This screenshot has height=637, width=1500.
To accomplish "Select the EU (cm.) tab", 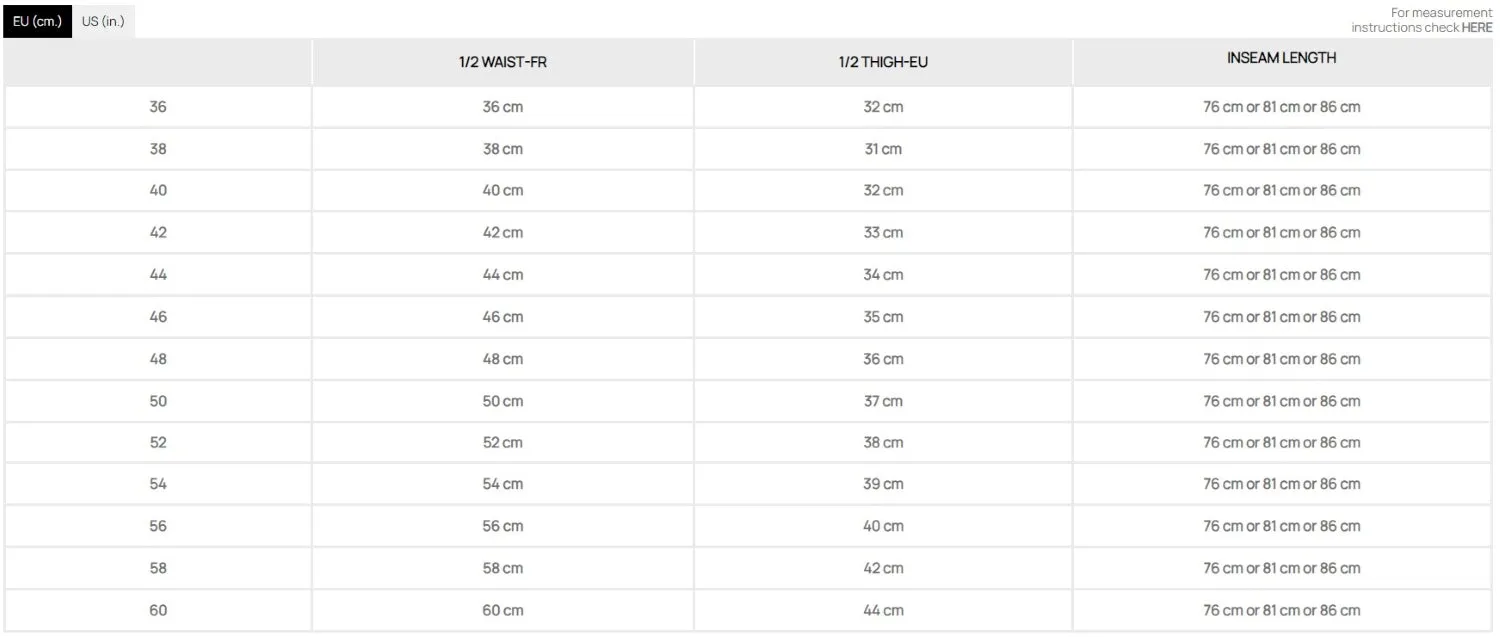I will [37, 21].
